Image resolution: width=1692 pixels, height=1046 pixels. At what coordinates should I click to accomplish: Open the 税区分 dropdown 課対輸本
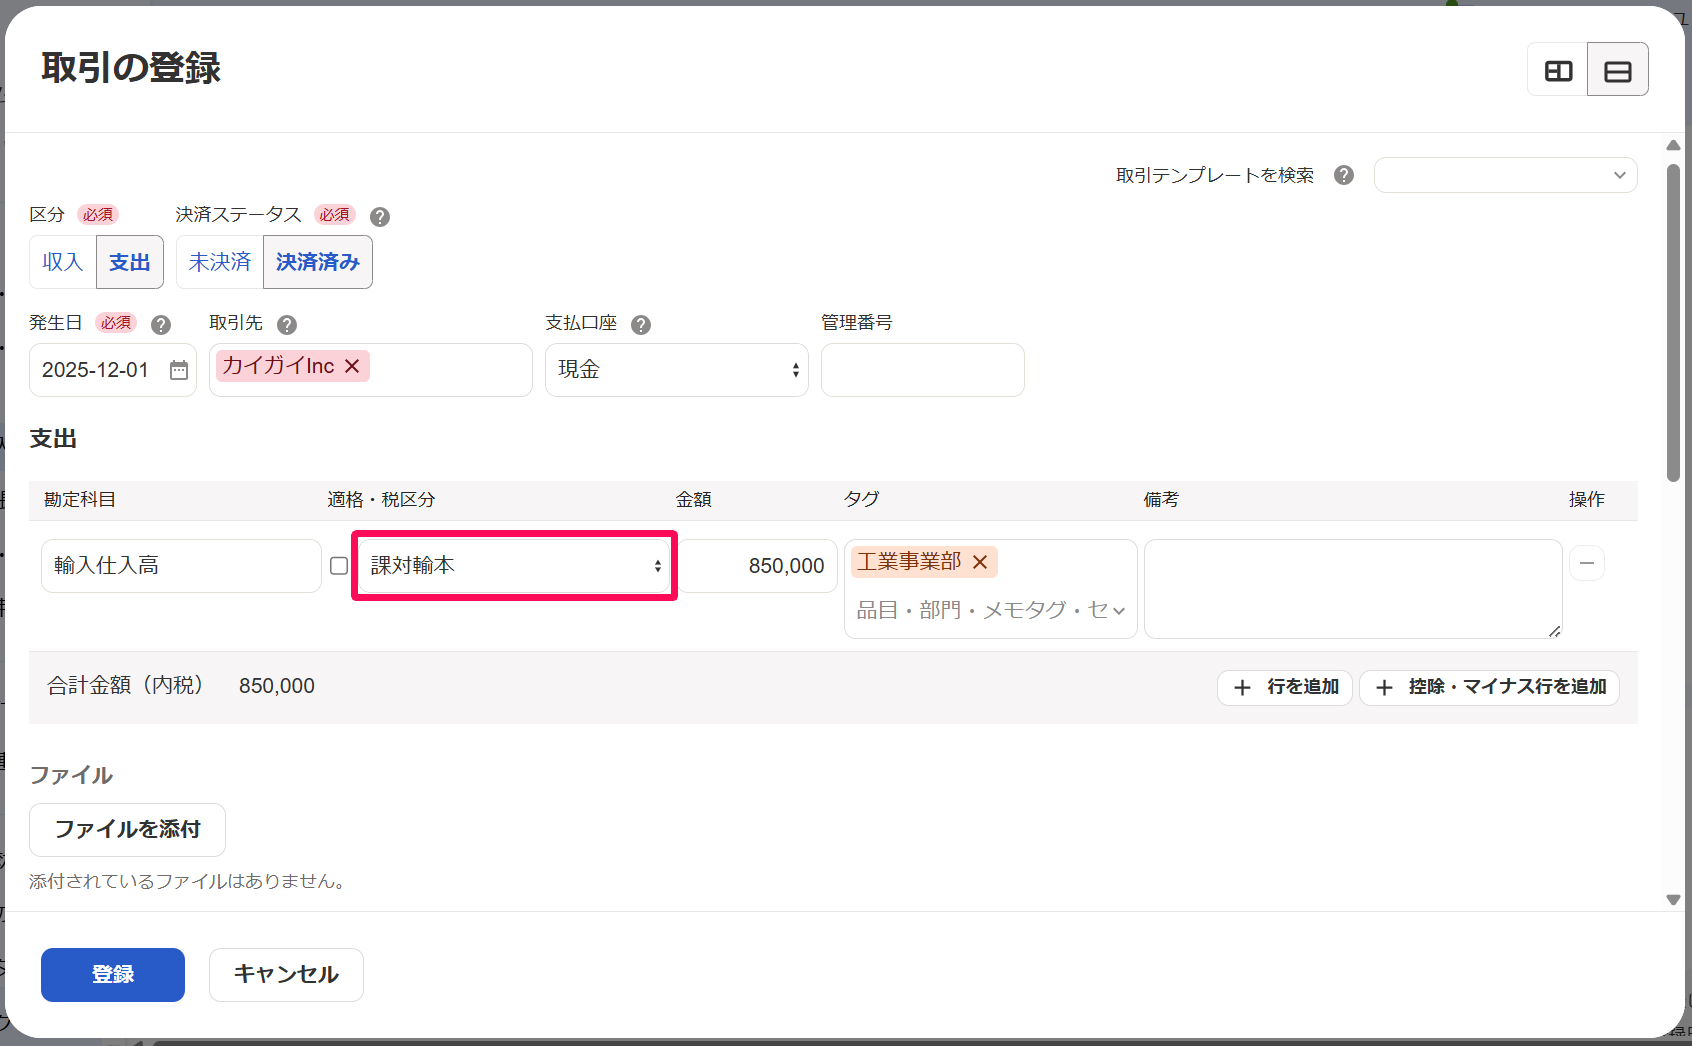click(515, 566)
